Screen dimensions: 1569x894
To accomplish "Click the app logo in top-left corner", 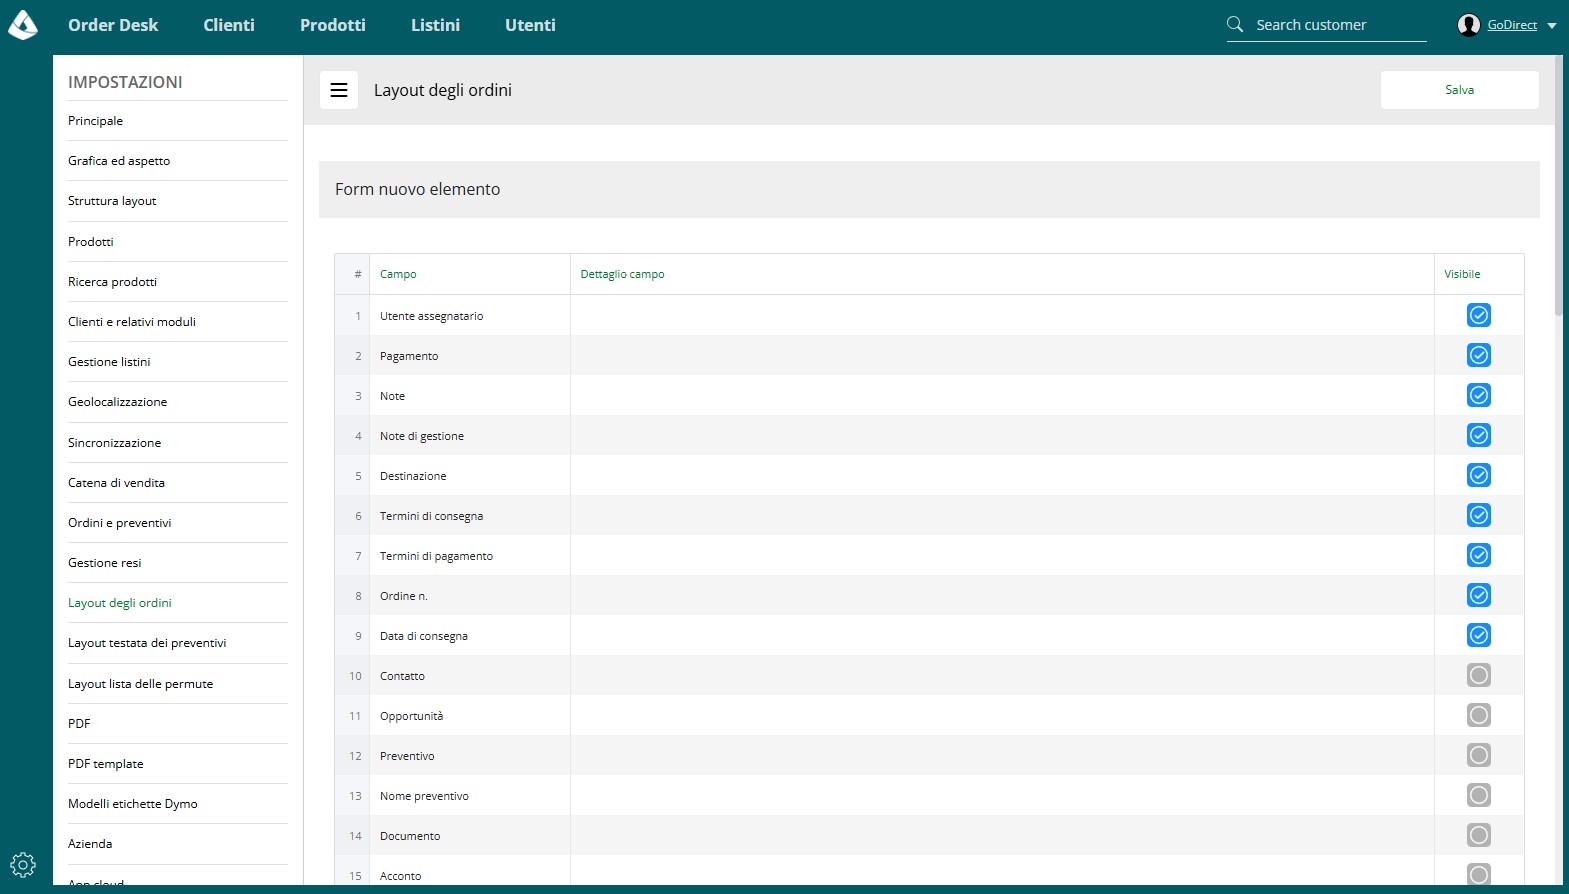I will pyautogui.click(x=23, y=25).
